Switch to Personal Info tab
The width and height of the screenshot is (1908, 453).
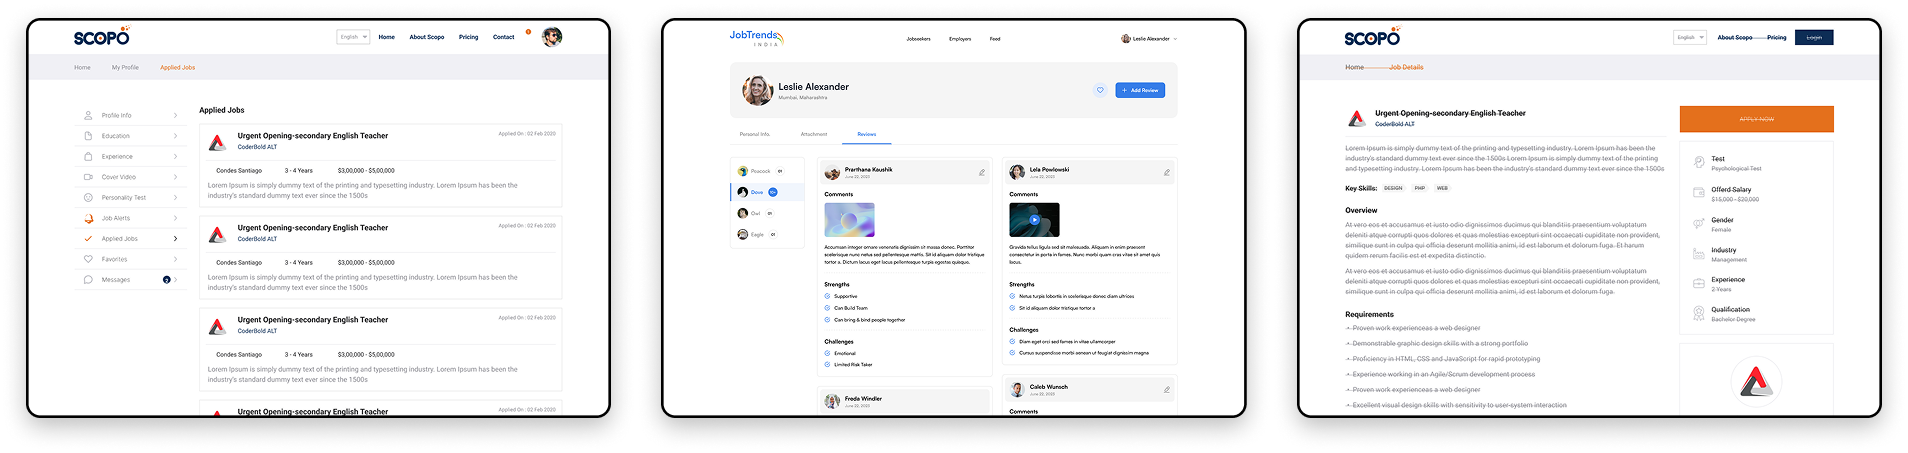click(755, 134)
